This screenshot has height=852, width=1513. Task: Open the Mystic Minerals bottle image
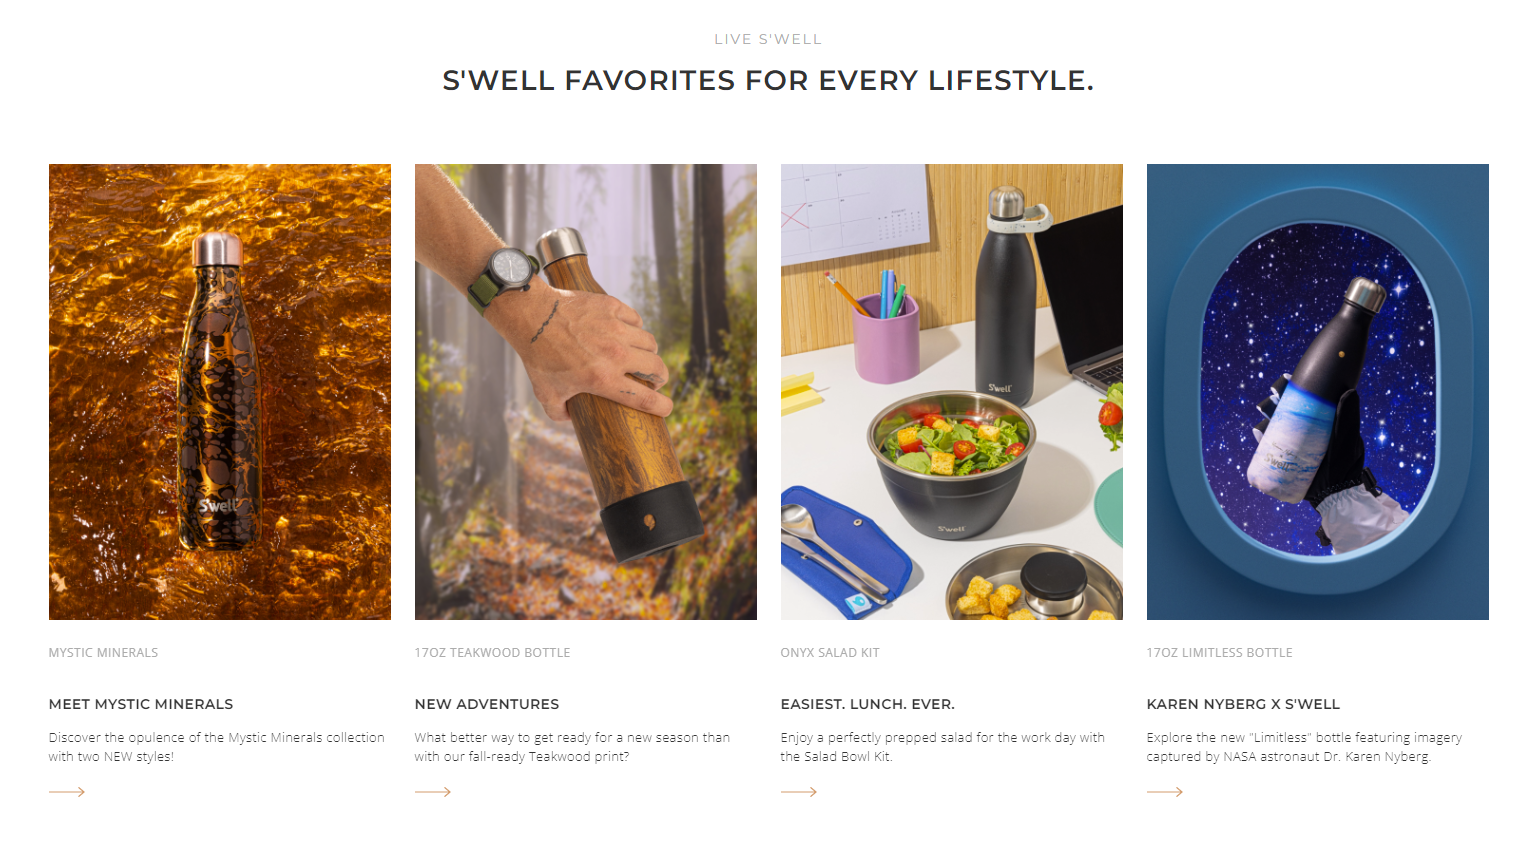(x=220, y=391)
